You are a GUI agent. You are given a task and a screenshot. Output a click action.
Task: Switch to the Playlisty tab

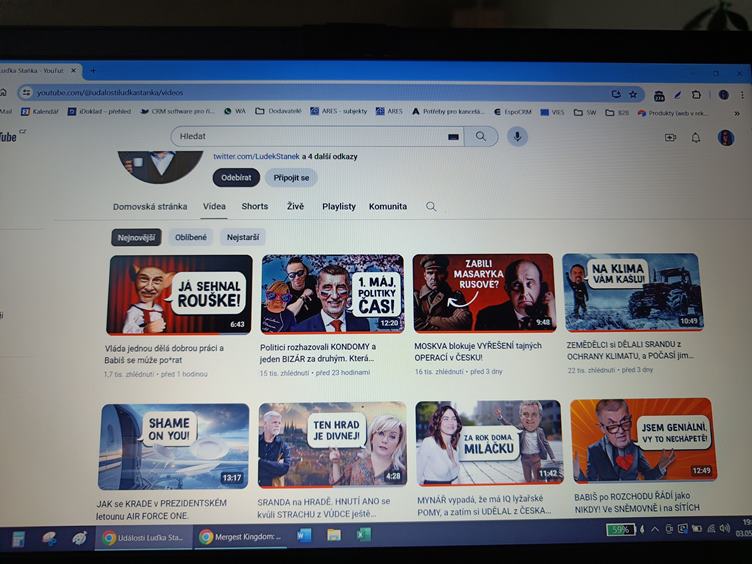(338, 206)
